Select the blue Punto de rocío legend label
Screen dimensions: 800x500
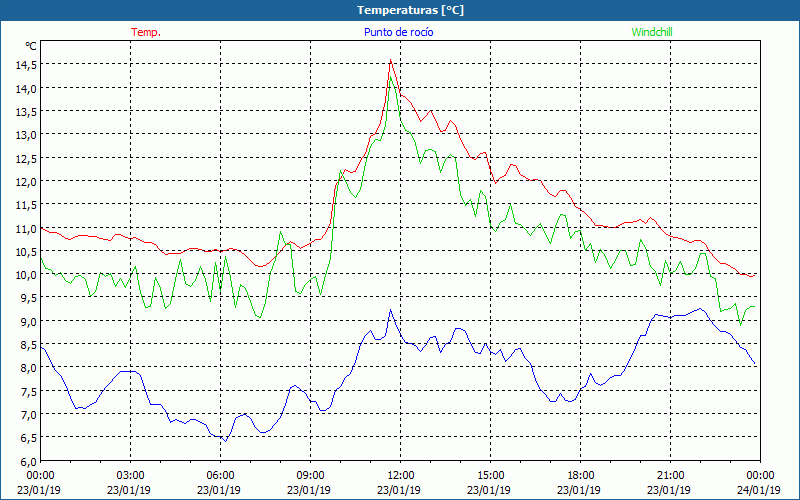coord(398,32)
